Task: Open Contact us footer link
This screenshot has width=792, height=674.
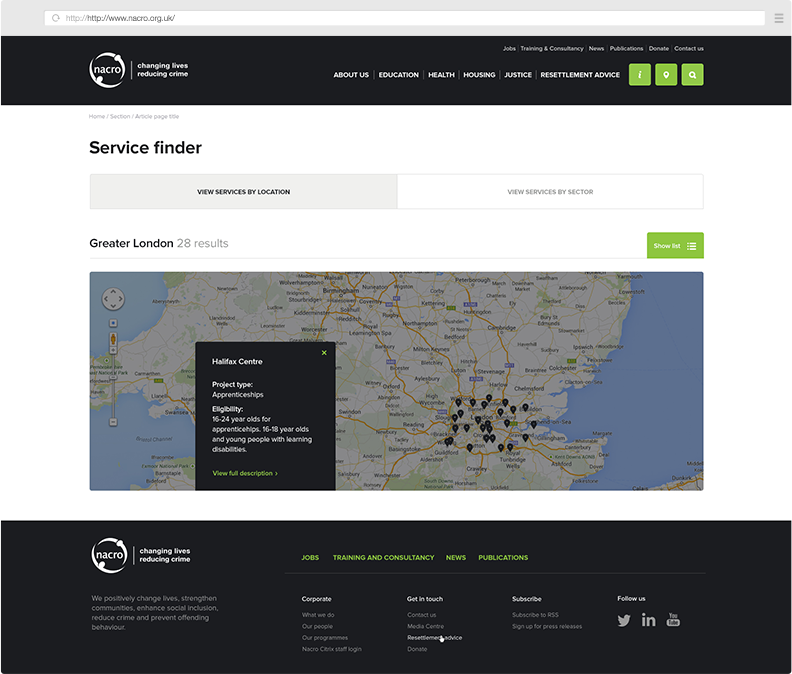Action: (421, 615)
